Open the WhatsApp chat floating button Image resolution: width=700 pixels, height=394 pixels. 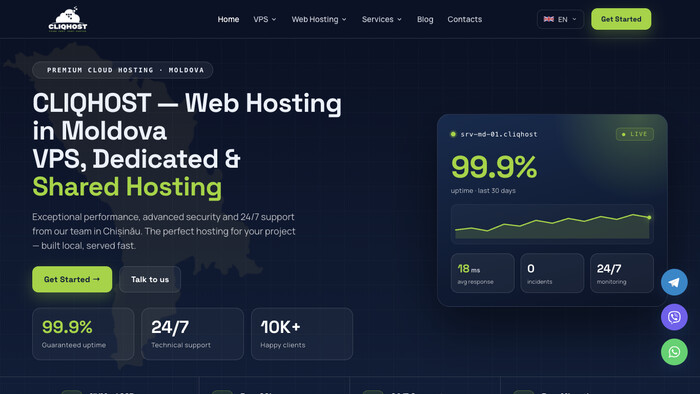coord(674,352)
